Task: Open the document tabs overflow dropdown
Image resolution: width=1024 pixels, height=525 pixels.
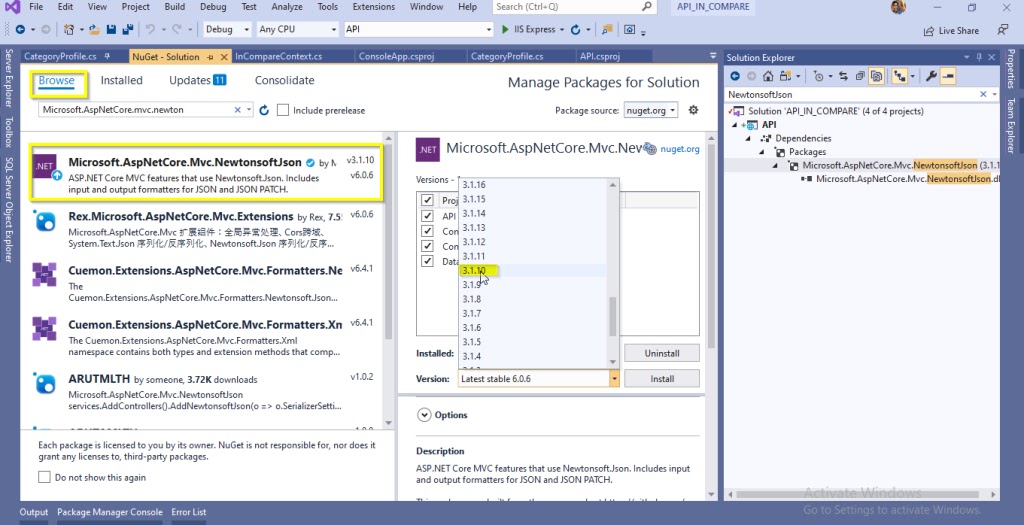Action: pyautogui.click(x=712, y=57)
